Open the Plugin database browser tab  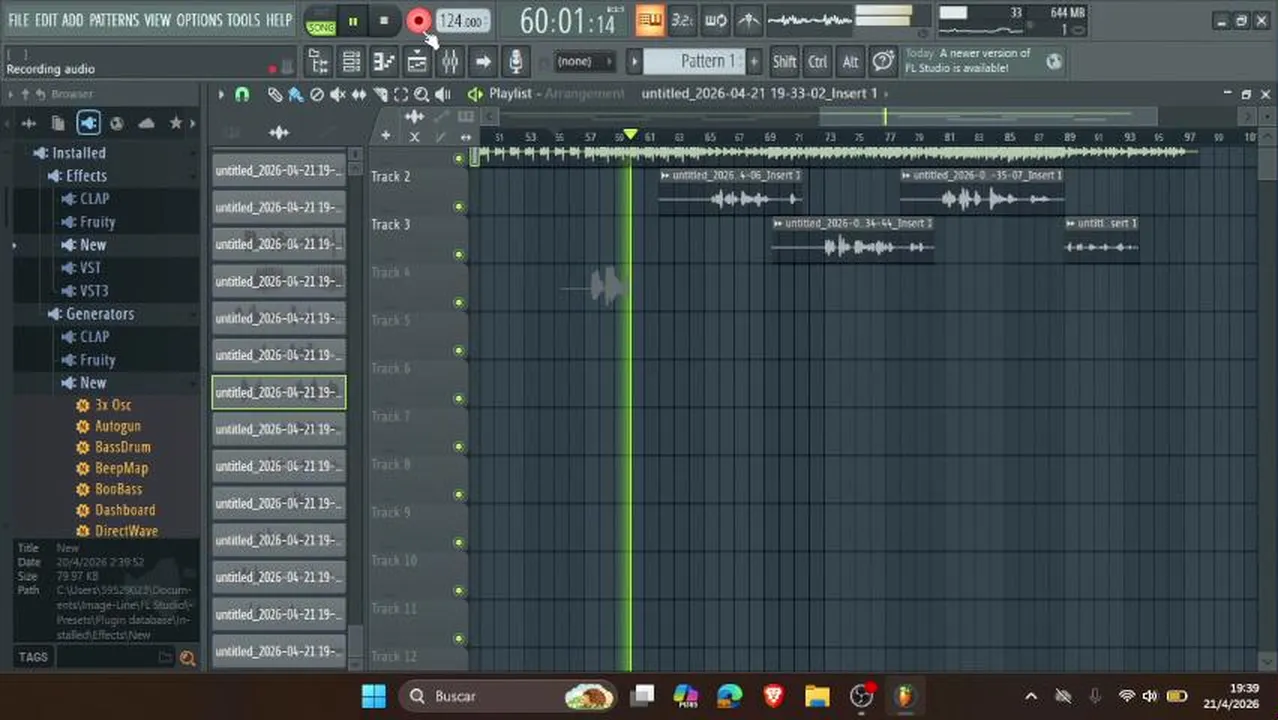coord(88,123)
